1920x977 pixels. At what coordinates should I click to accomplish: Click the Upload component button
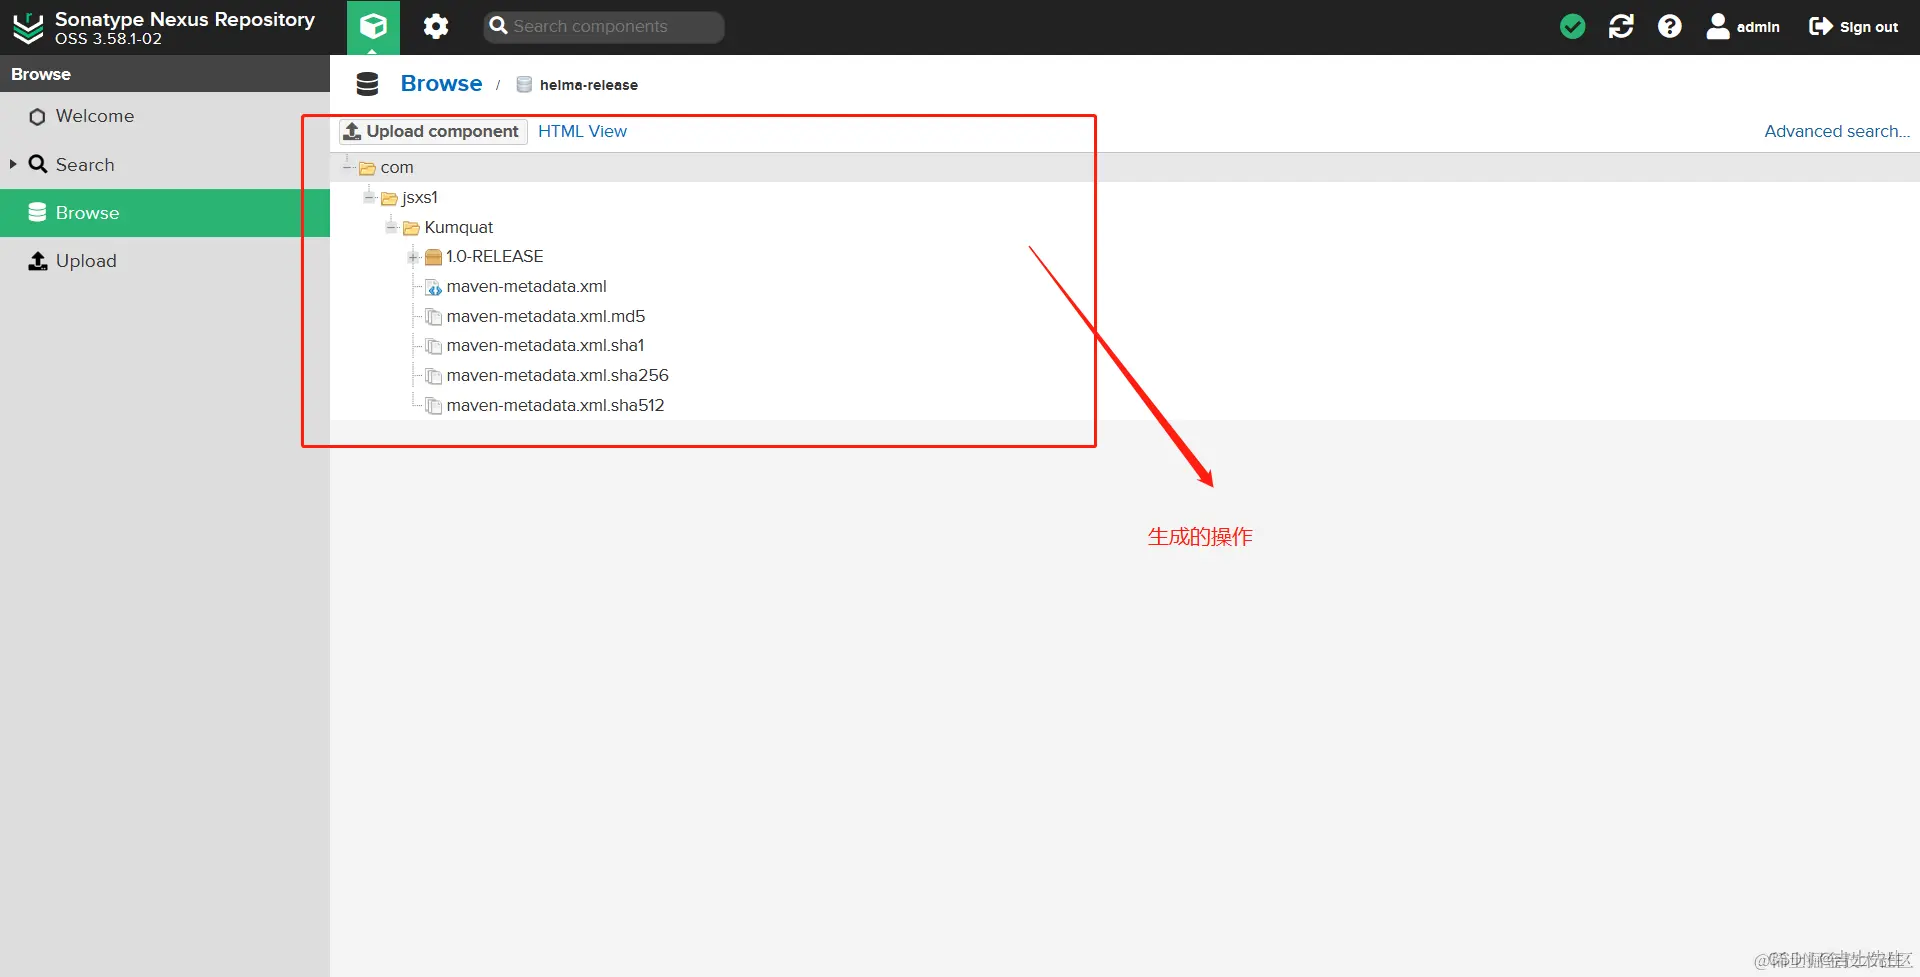433,131
